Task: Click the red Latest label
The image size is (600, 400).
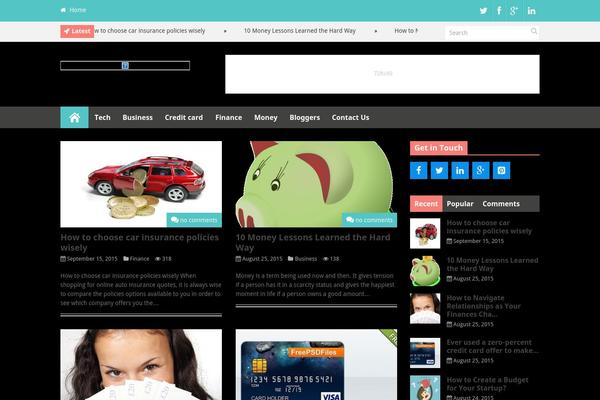Action: tap(77, 31)
